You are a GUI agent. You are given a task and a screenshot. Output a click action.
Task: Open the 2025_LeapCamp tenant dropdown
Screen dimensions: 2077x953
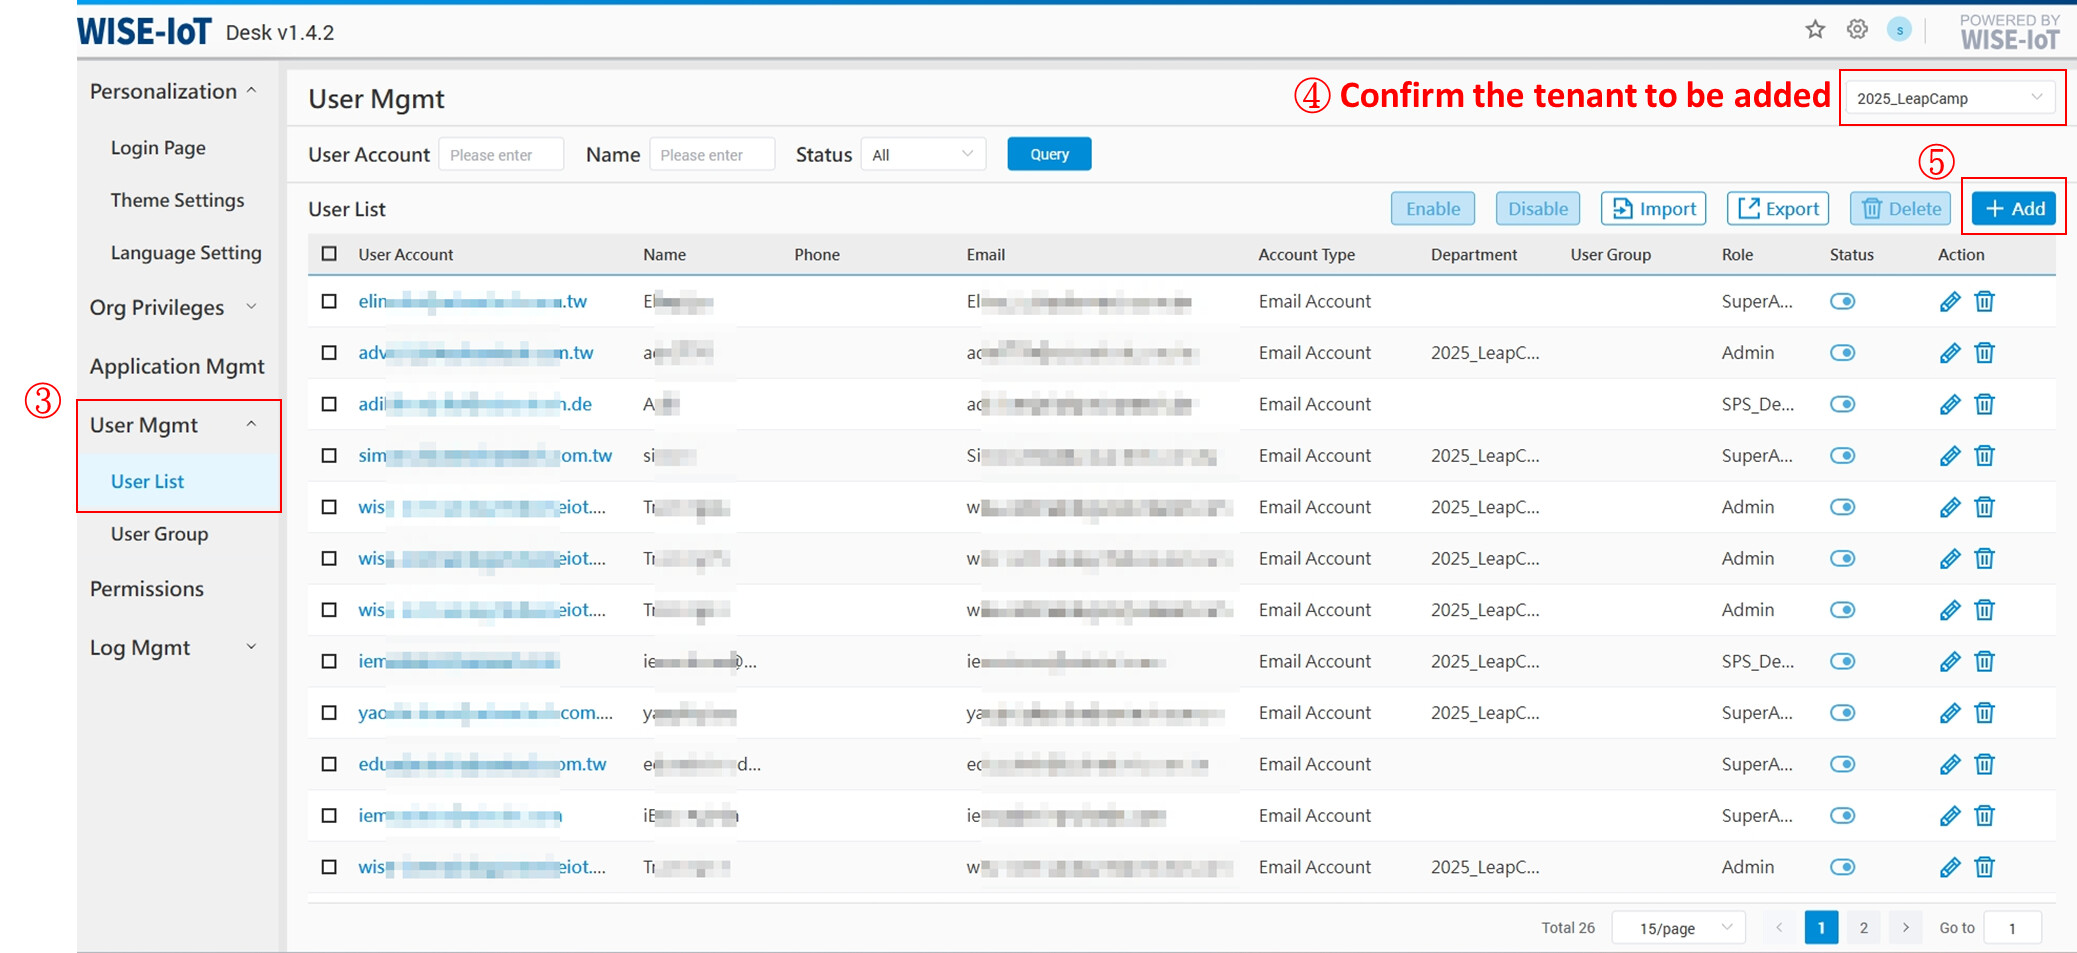(1950, 98)
